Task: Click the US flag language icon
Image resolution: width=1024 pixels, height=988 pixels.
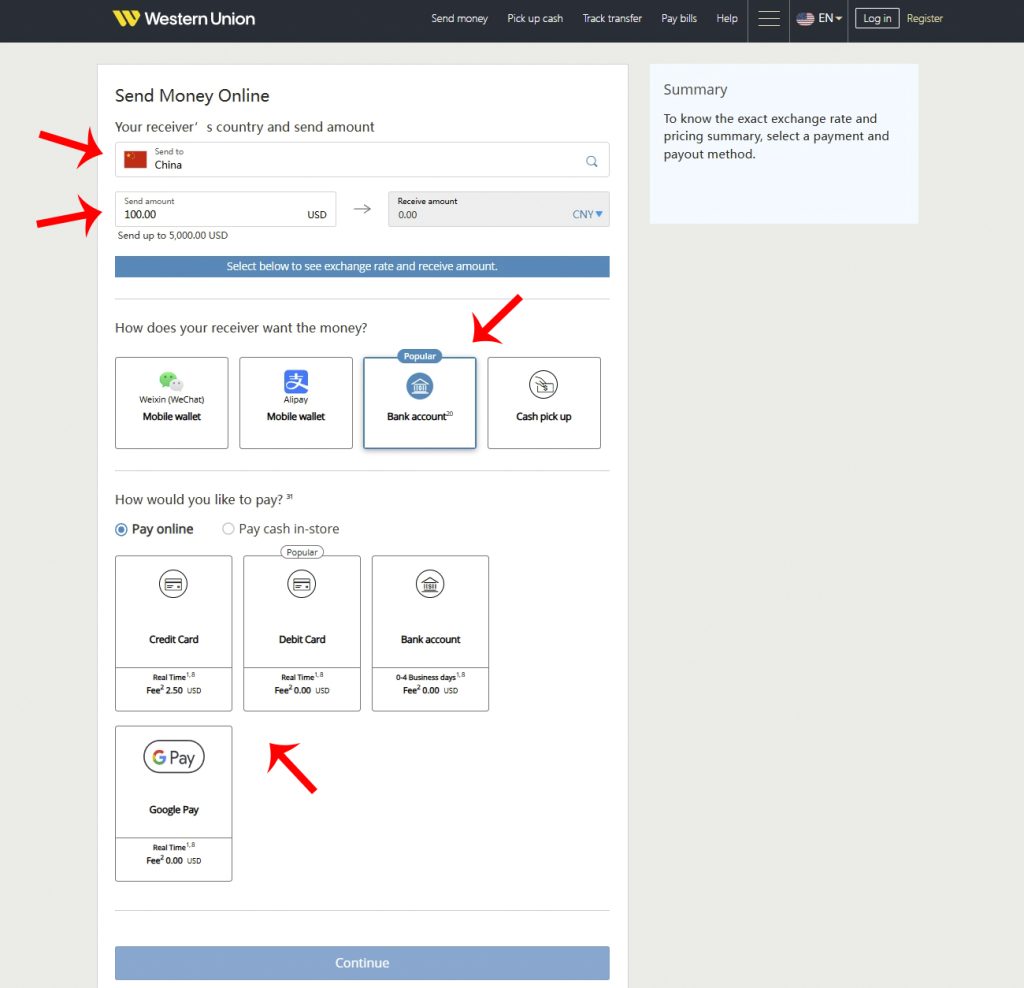Action: pyautogui.click(x=805, y=18)
